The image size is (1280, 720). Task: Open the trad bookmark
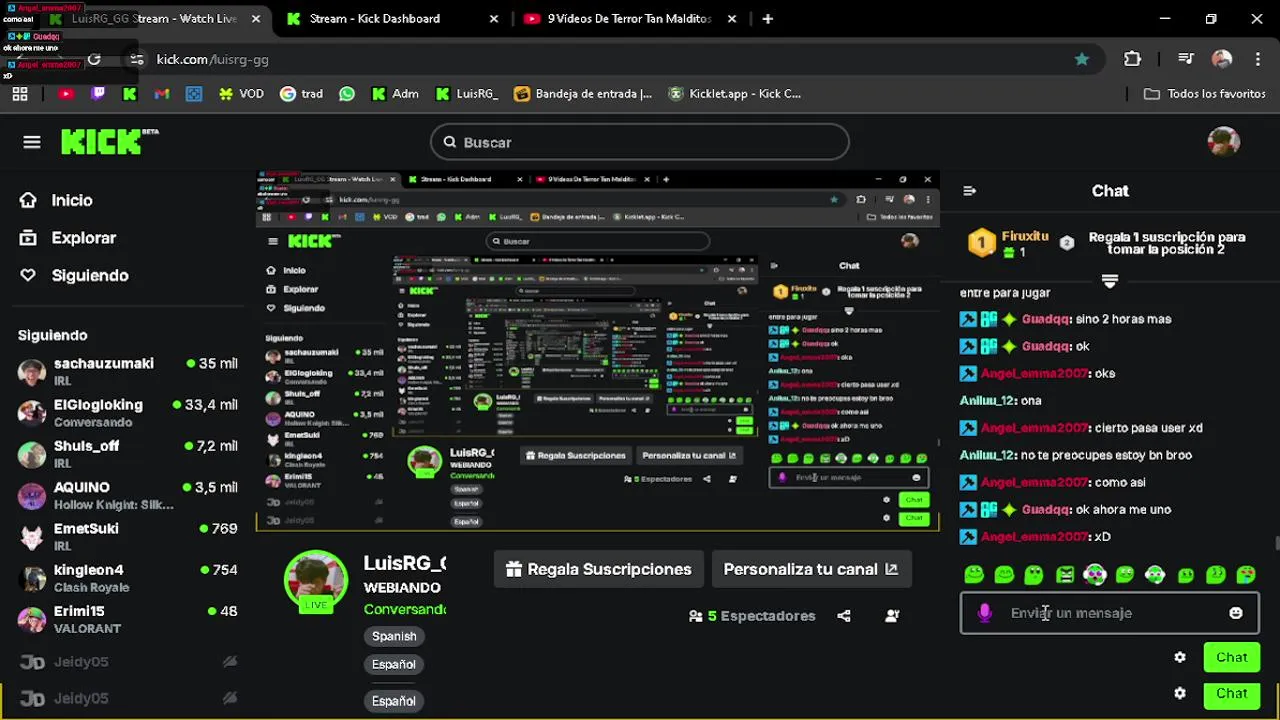coord(301,94)
